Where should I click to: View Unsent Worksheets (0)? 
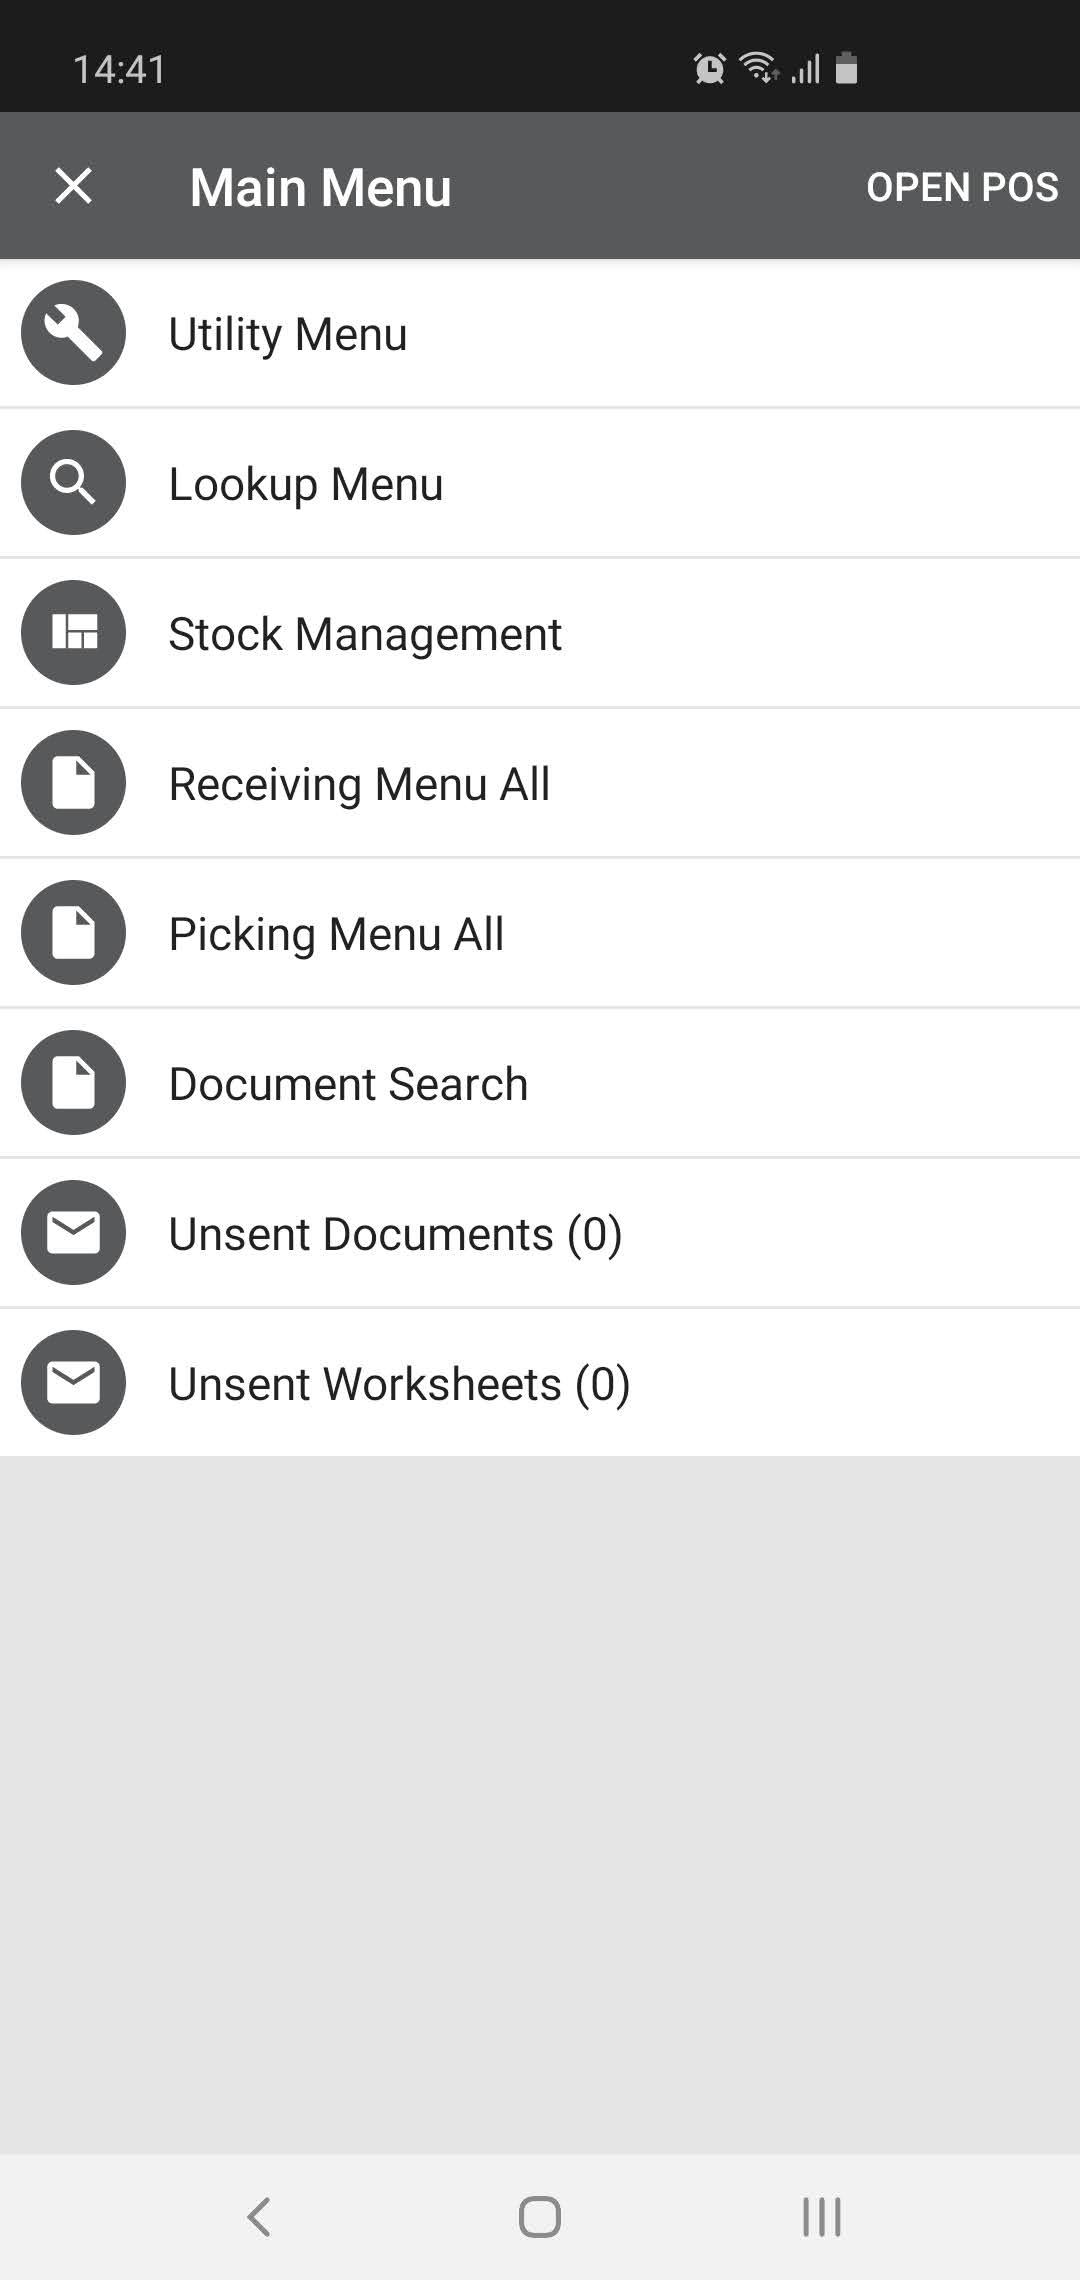tap(399, 1384)
